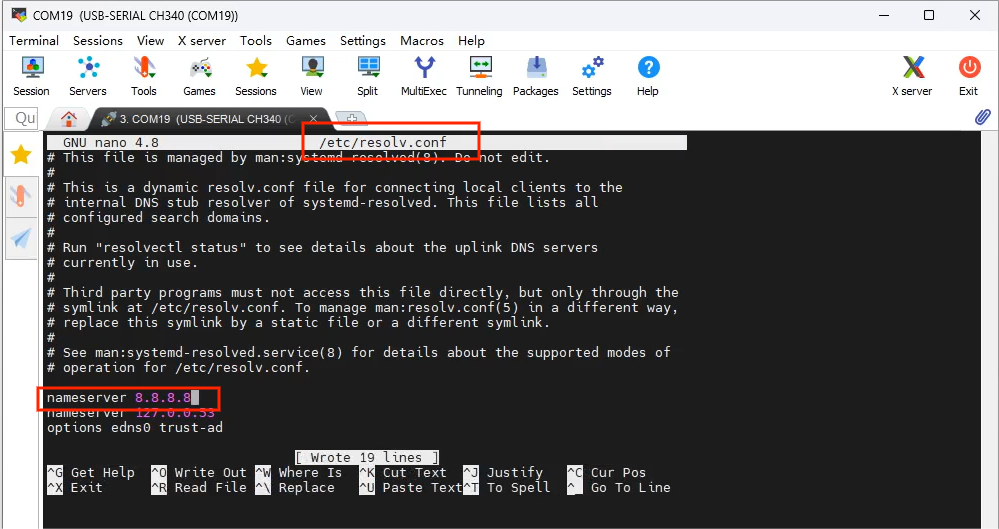Open the Sessions star toolbar icon

point(255,76)
